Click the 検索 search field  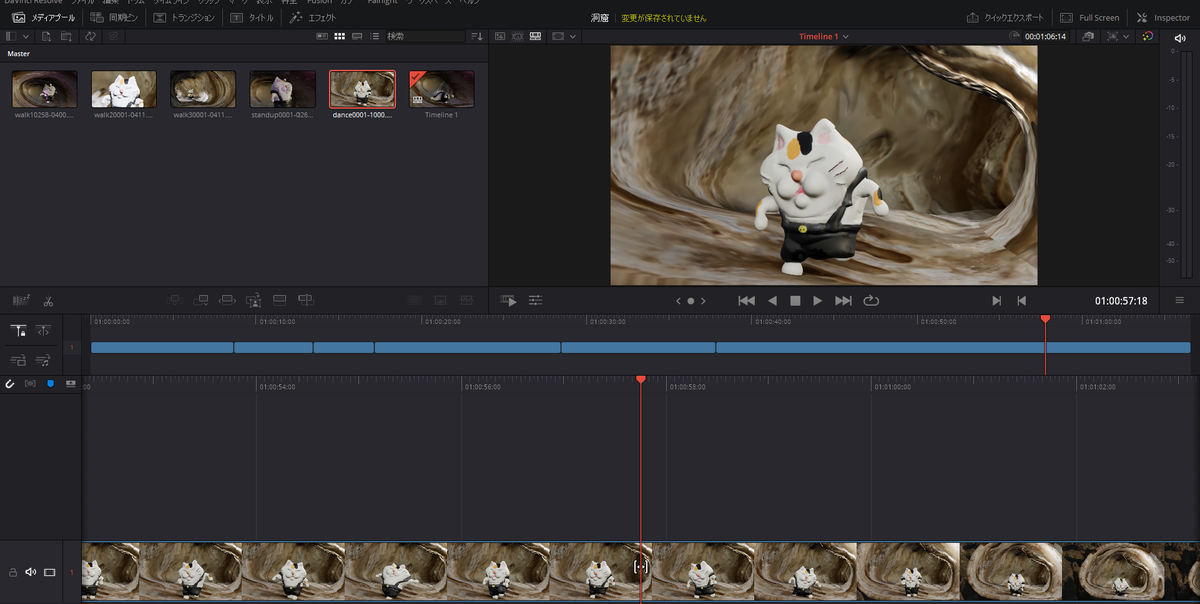click(425, 36)
